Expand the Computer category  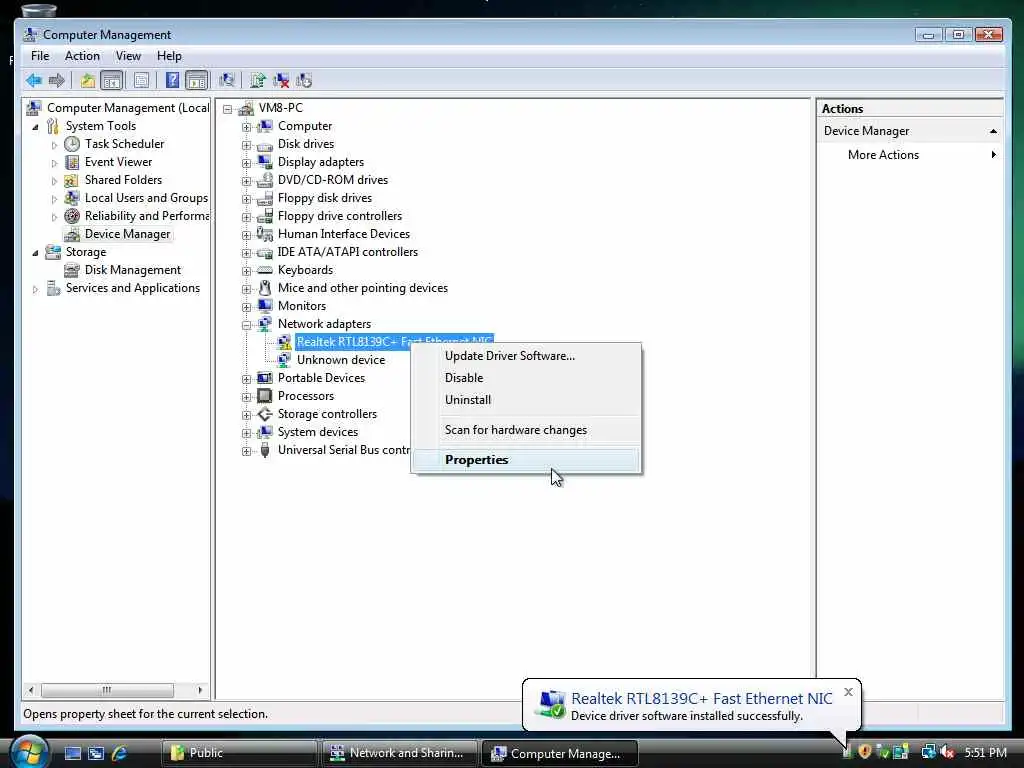(246, 127)
